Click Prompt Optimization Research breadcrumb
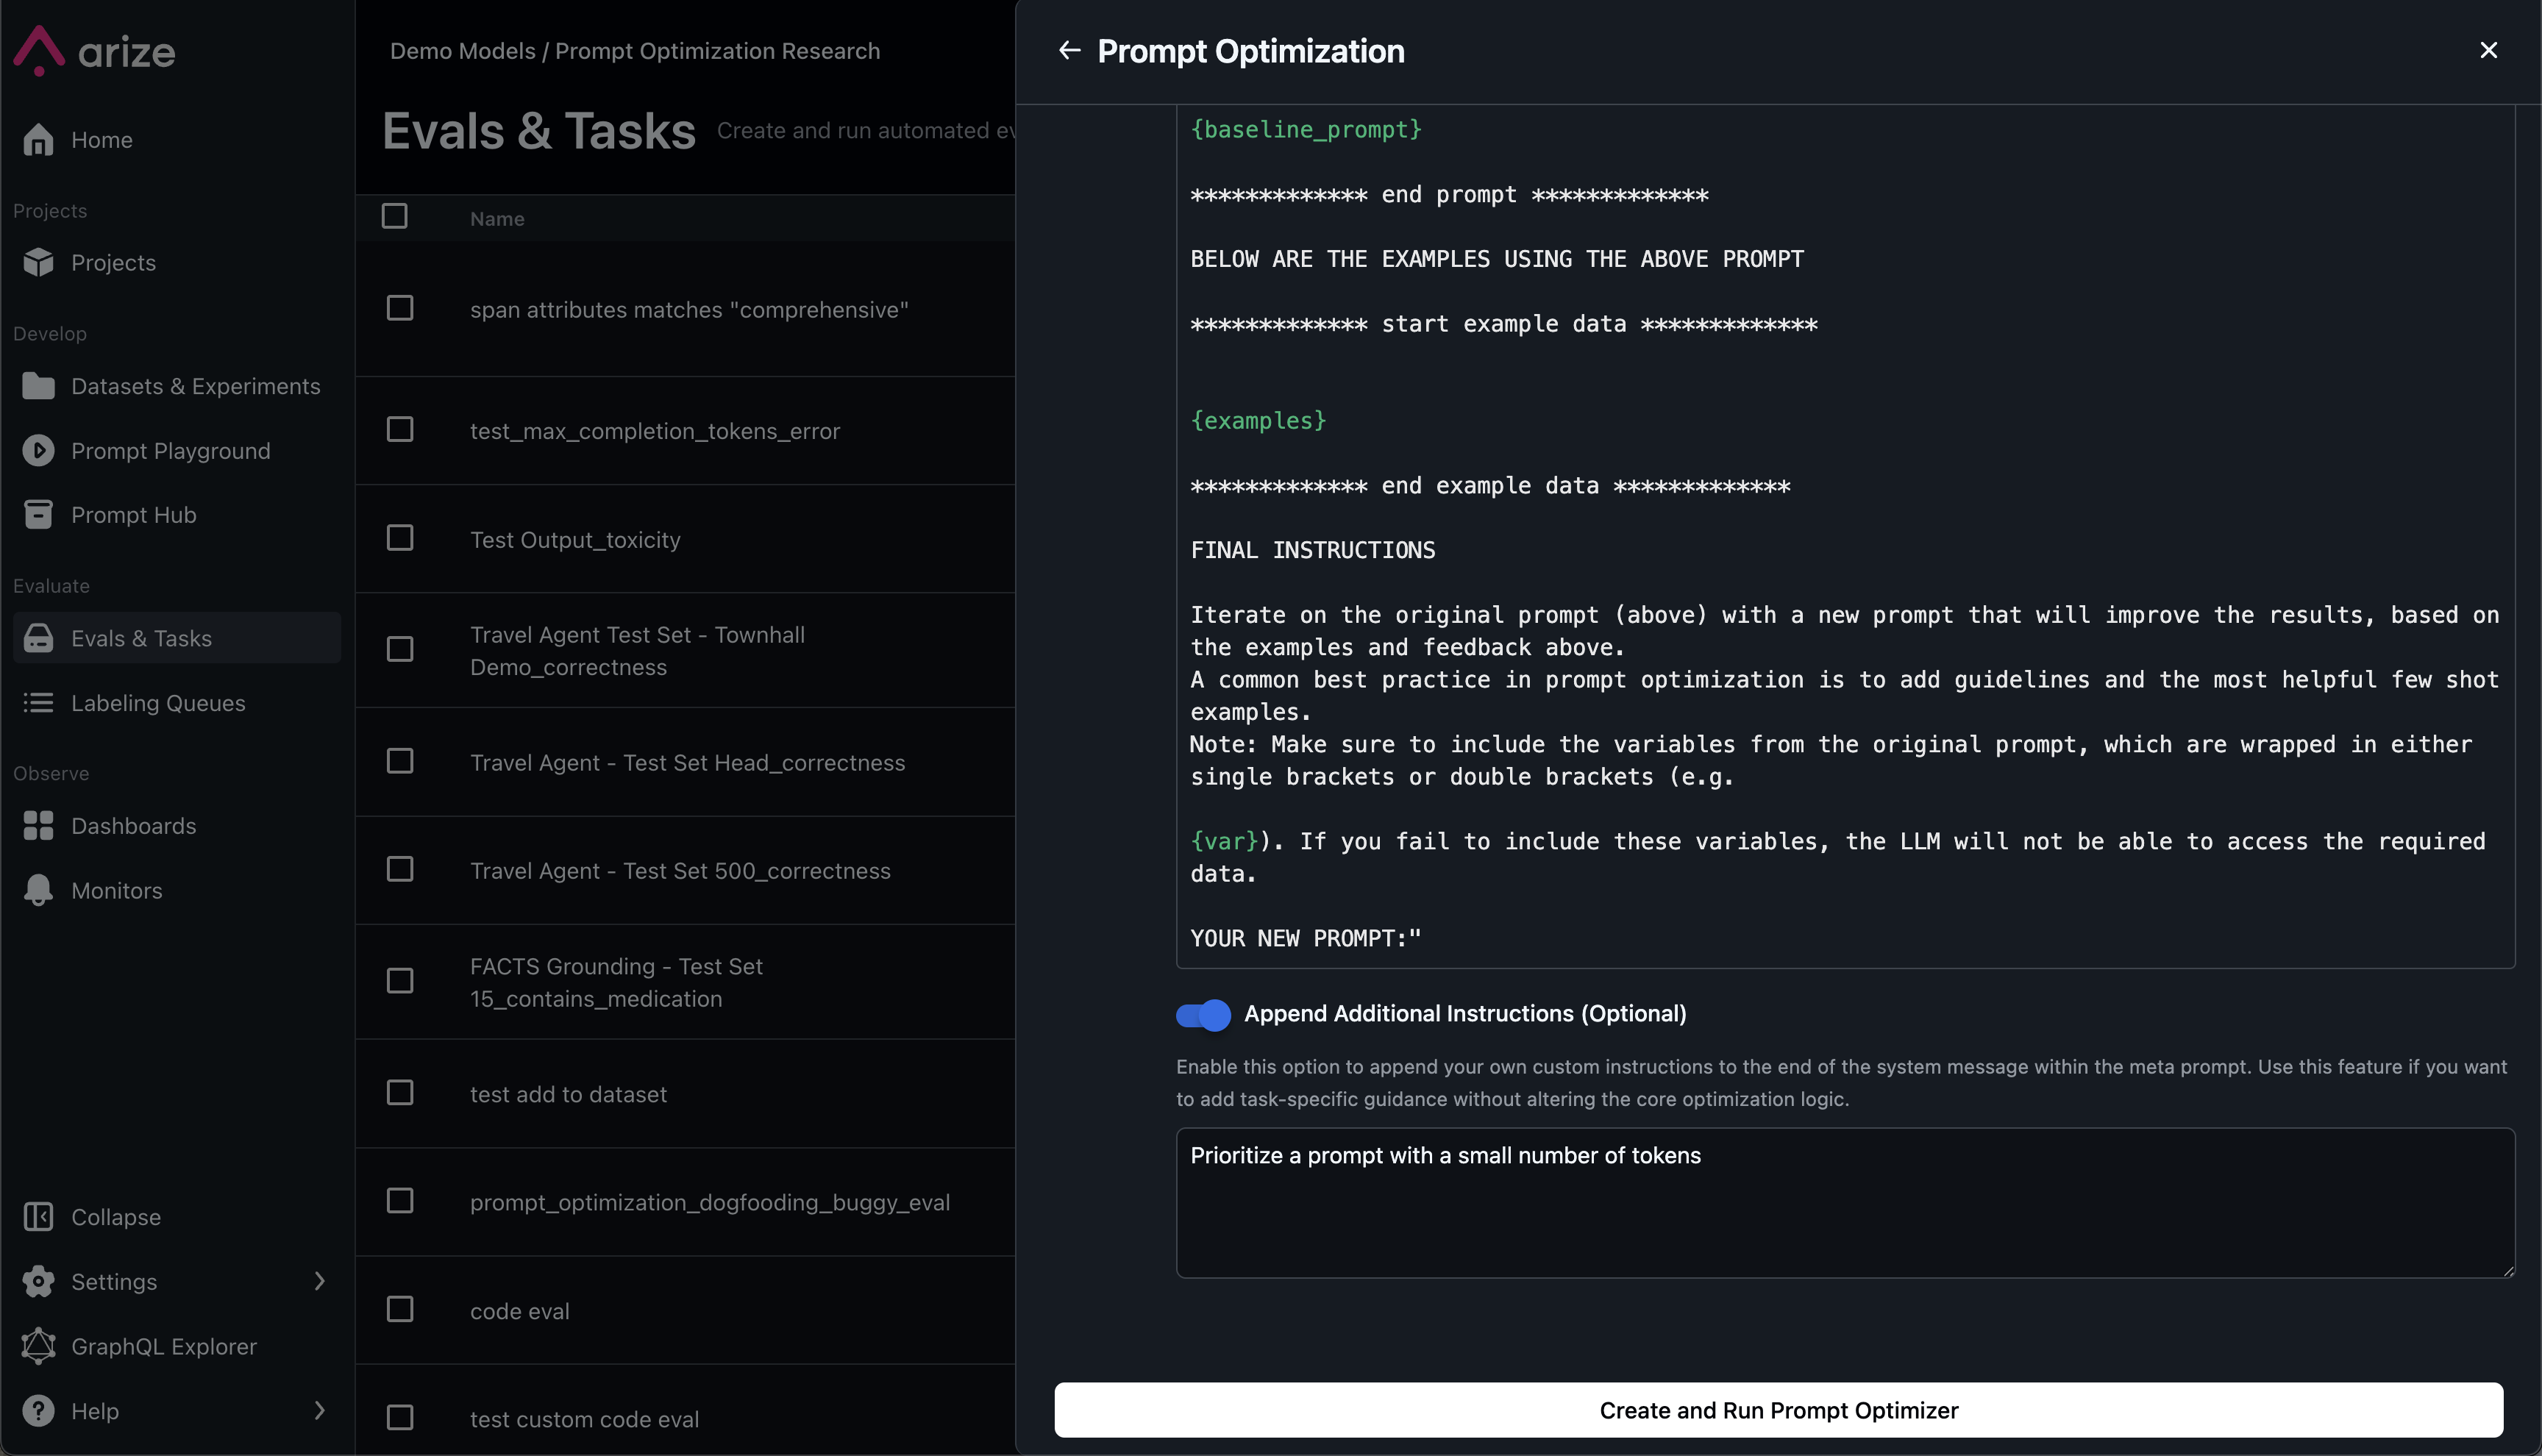The height and width of the screenshot is (1456, 2542). pos(718,51)
